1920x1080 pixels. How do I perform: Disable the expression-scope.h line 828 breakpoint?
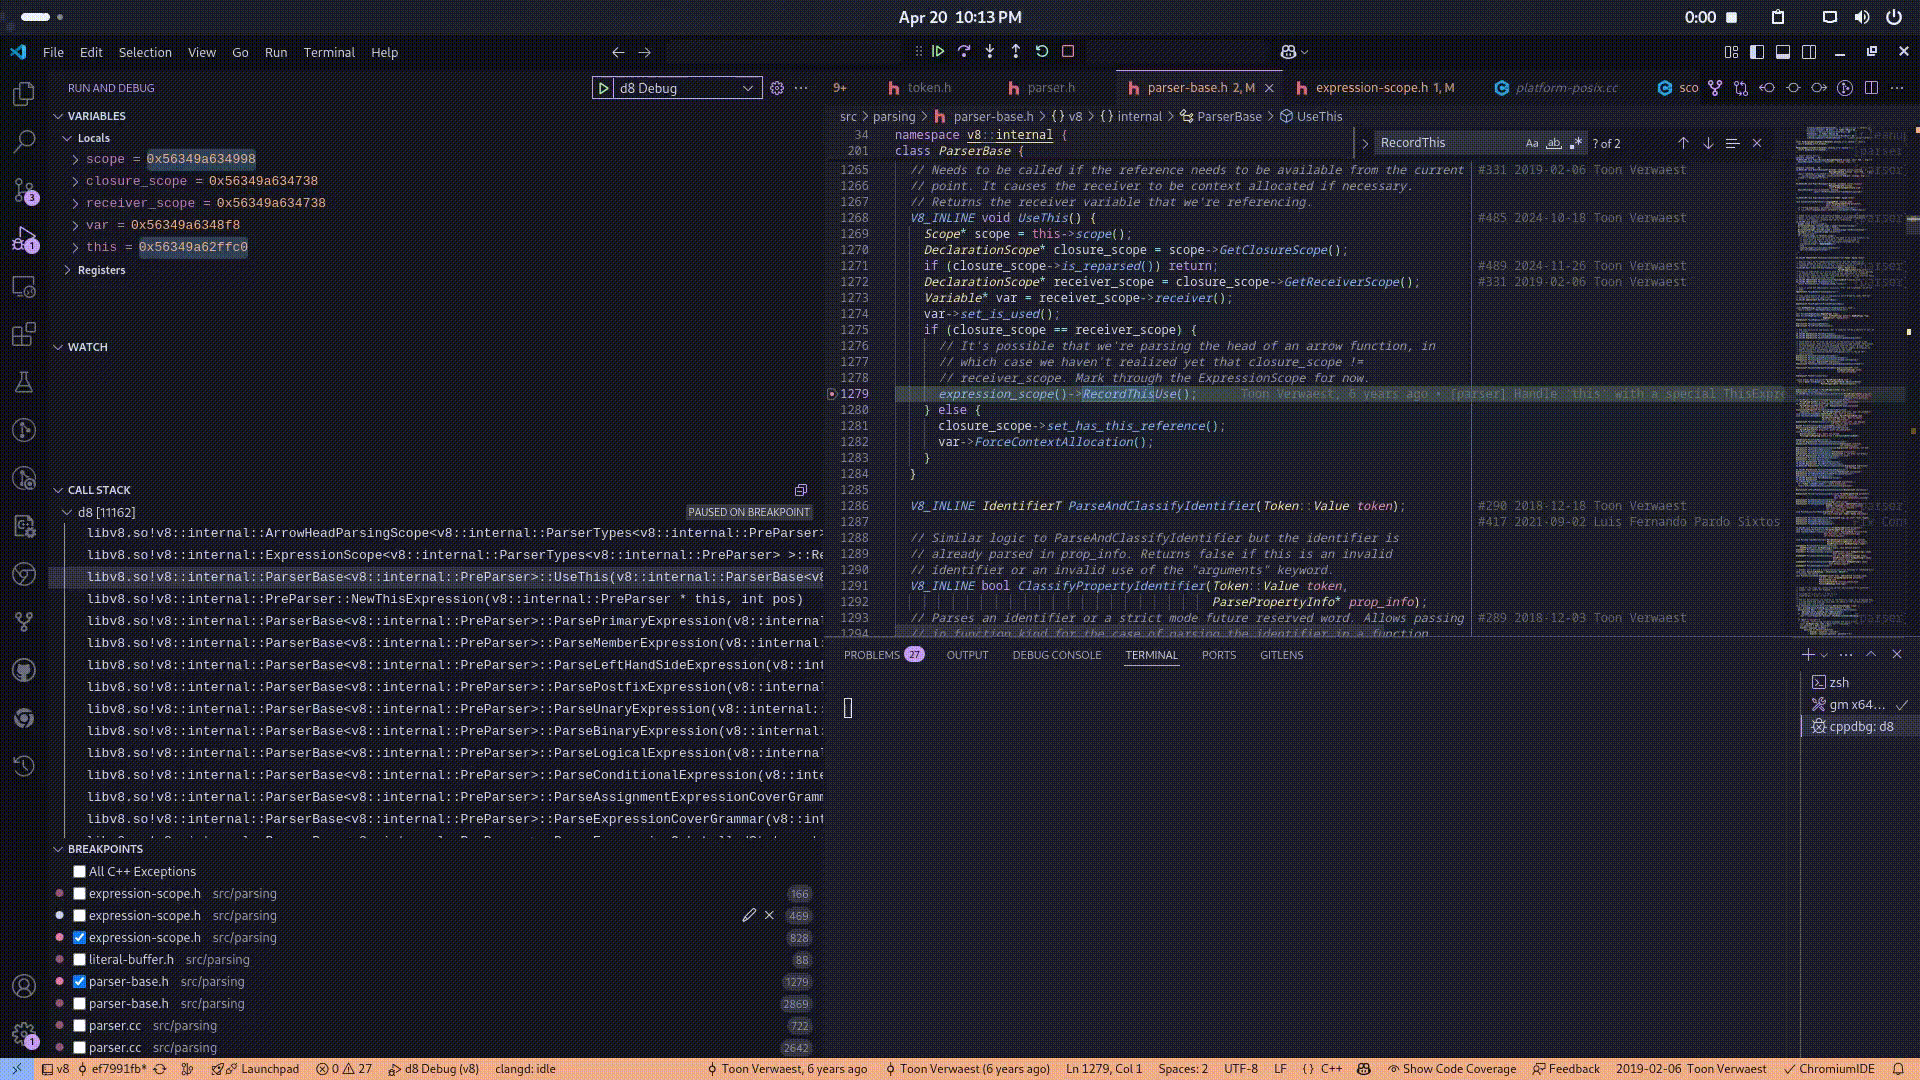(x=80, y=937)
